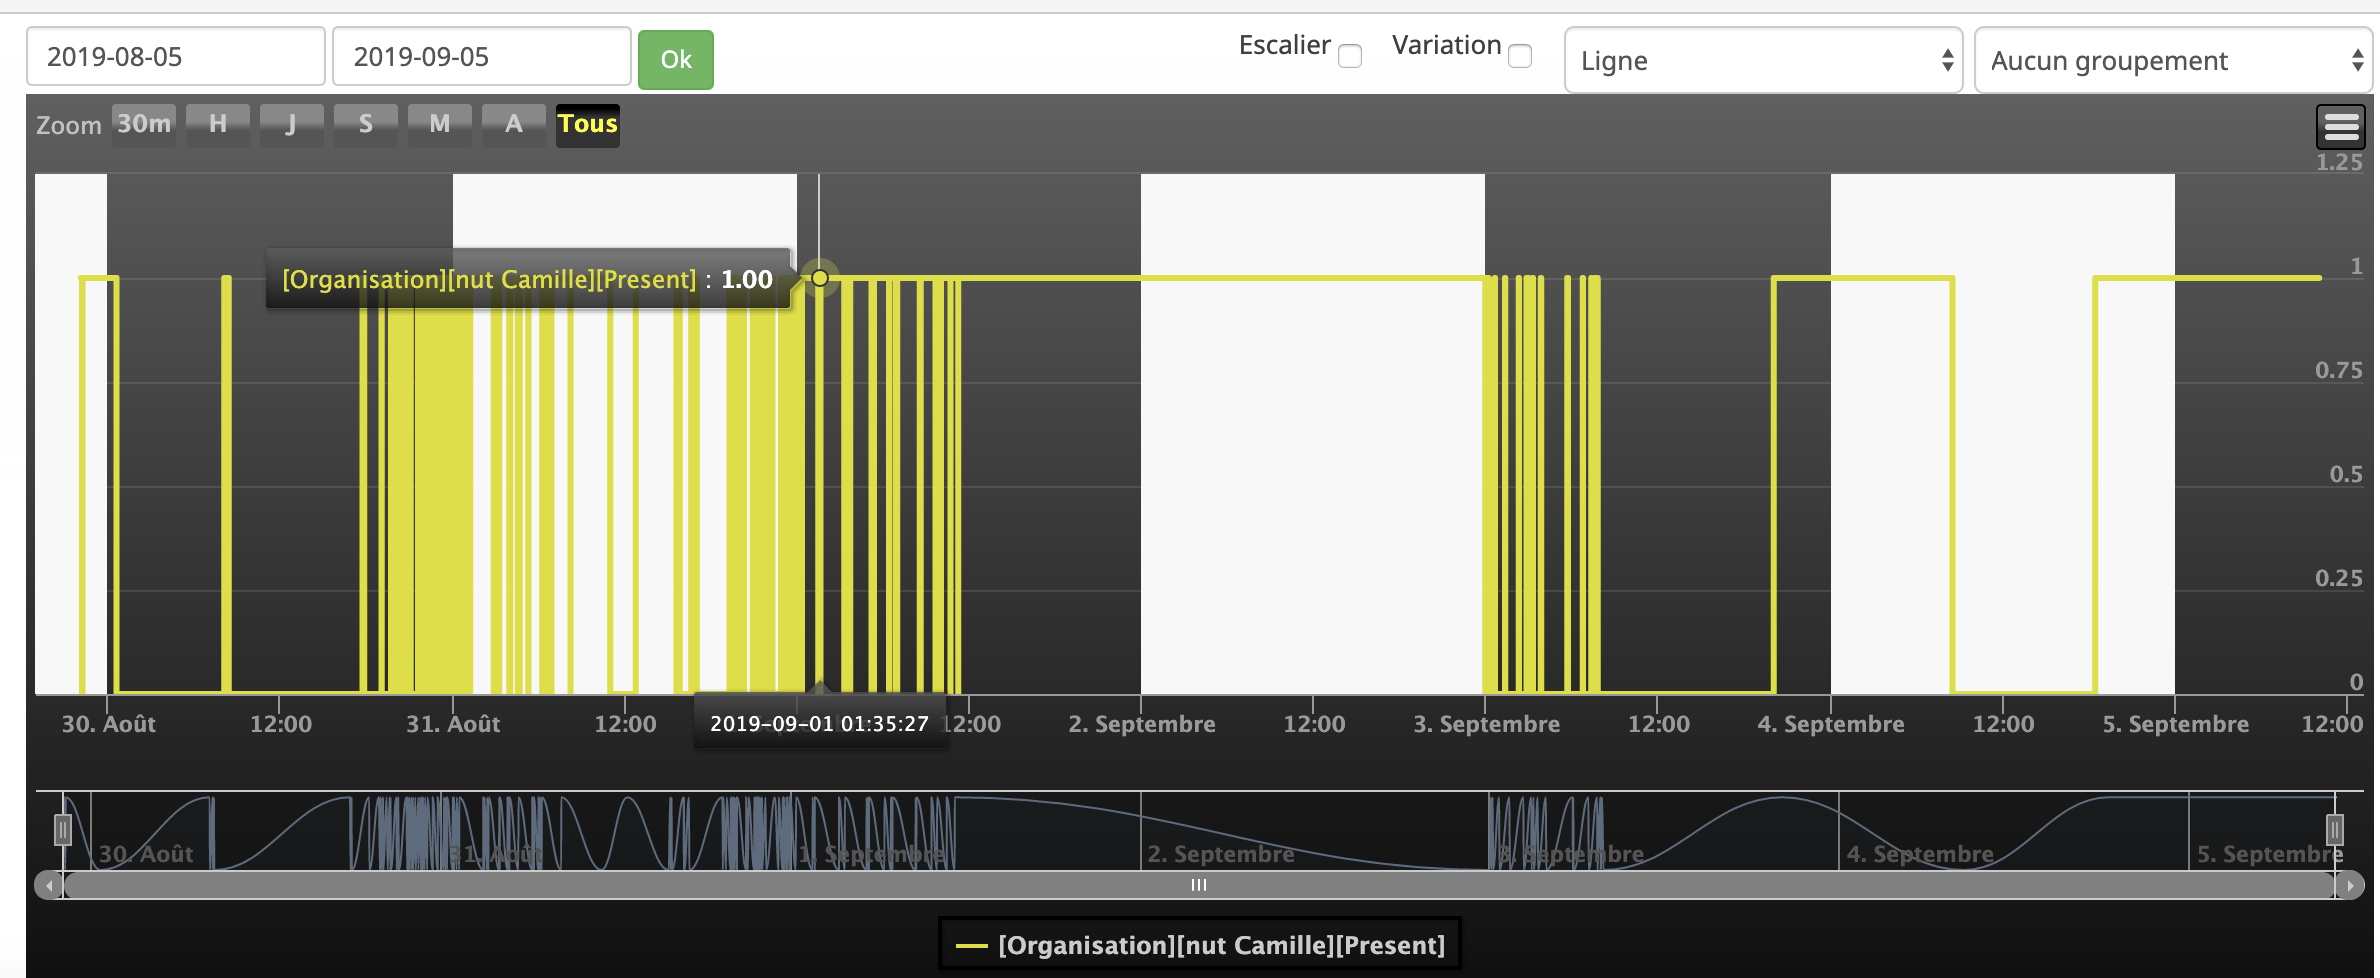Select the Tous zoom range
Viewport: 2380px width, 978px height.
[588, 124]
